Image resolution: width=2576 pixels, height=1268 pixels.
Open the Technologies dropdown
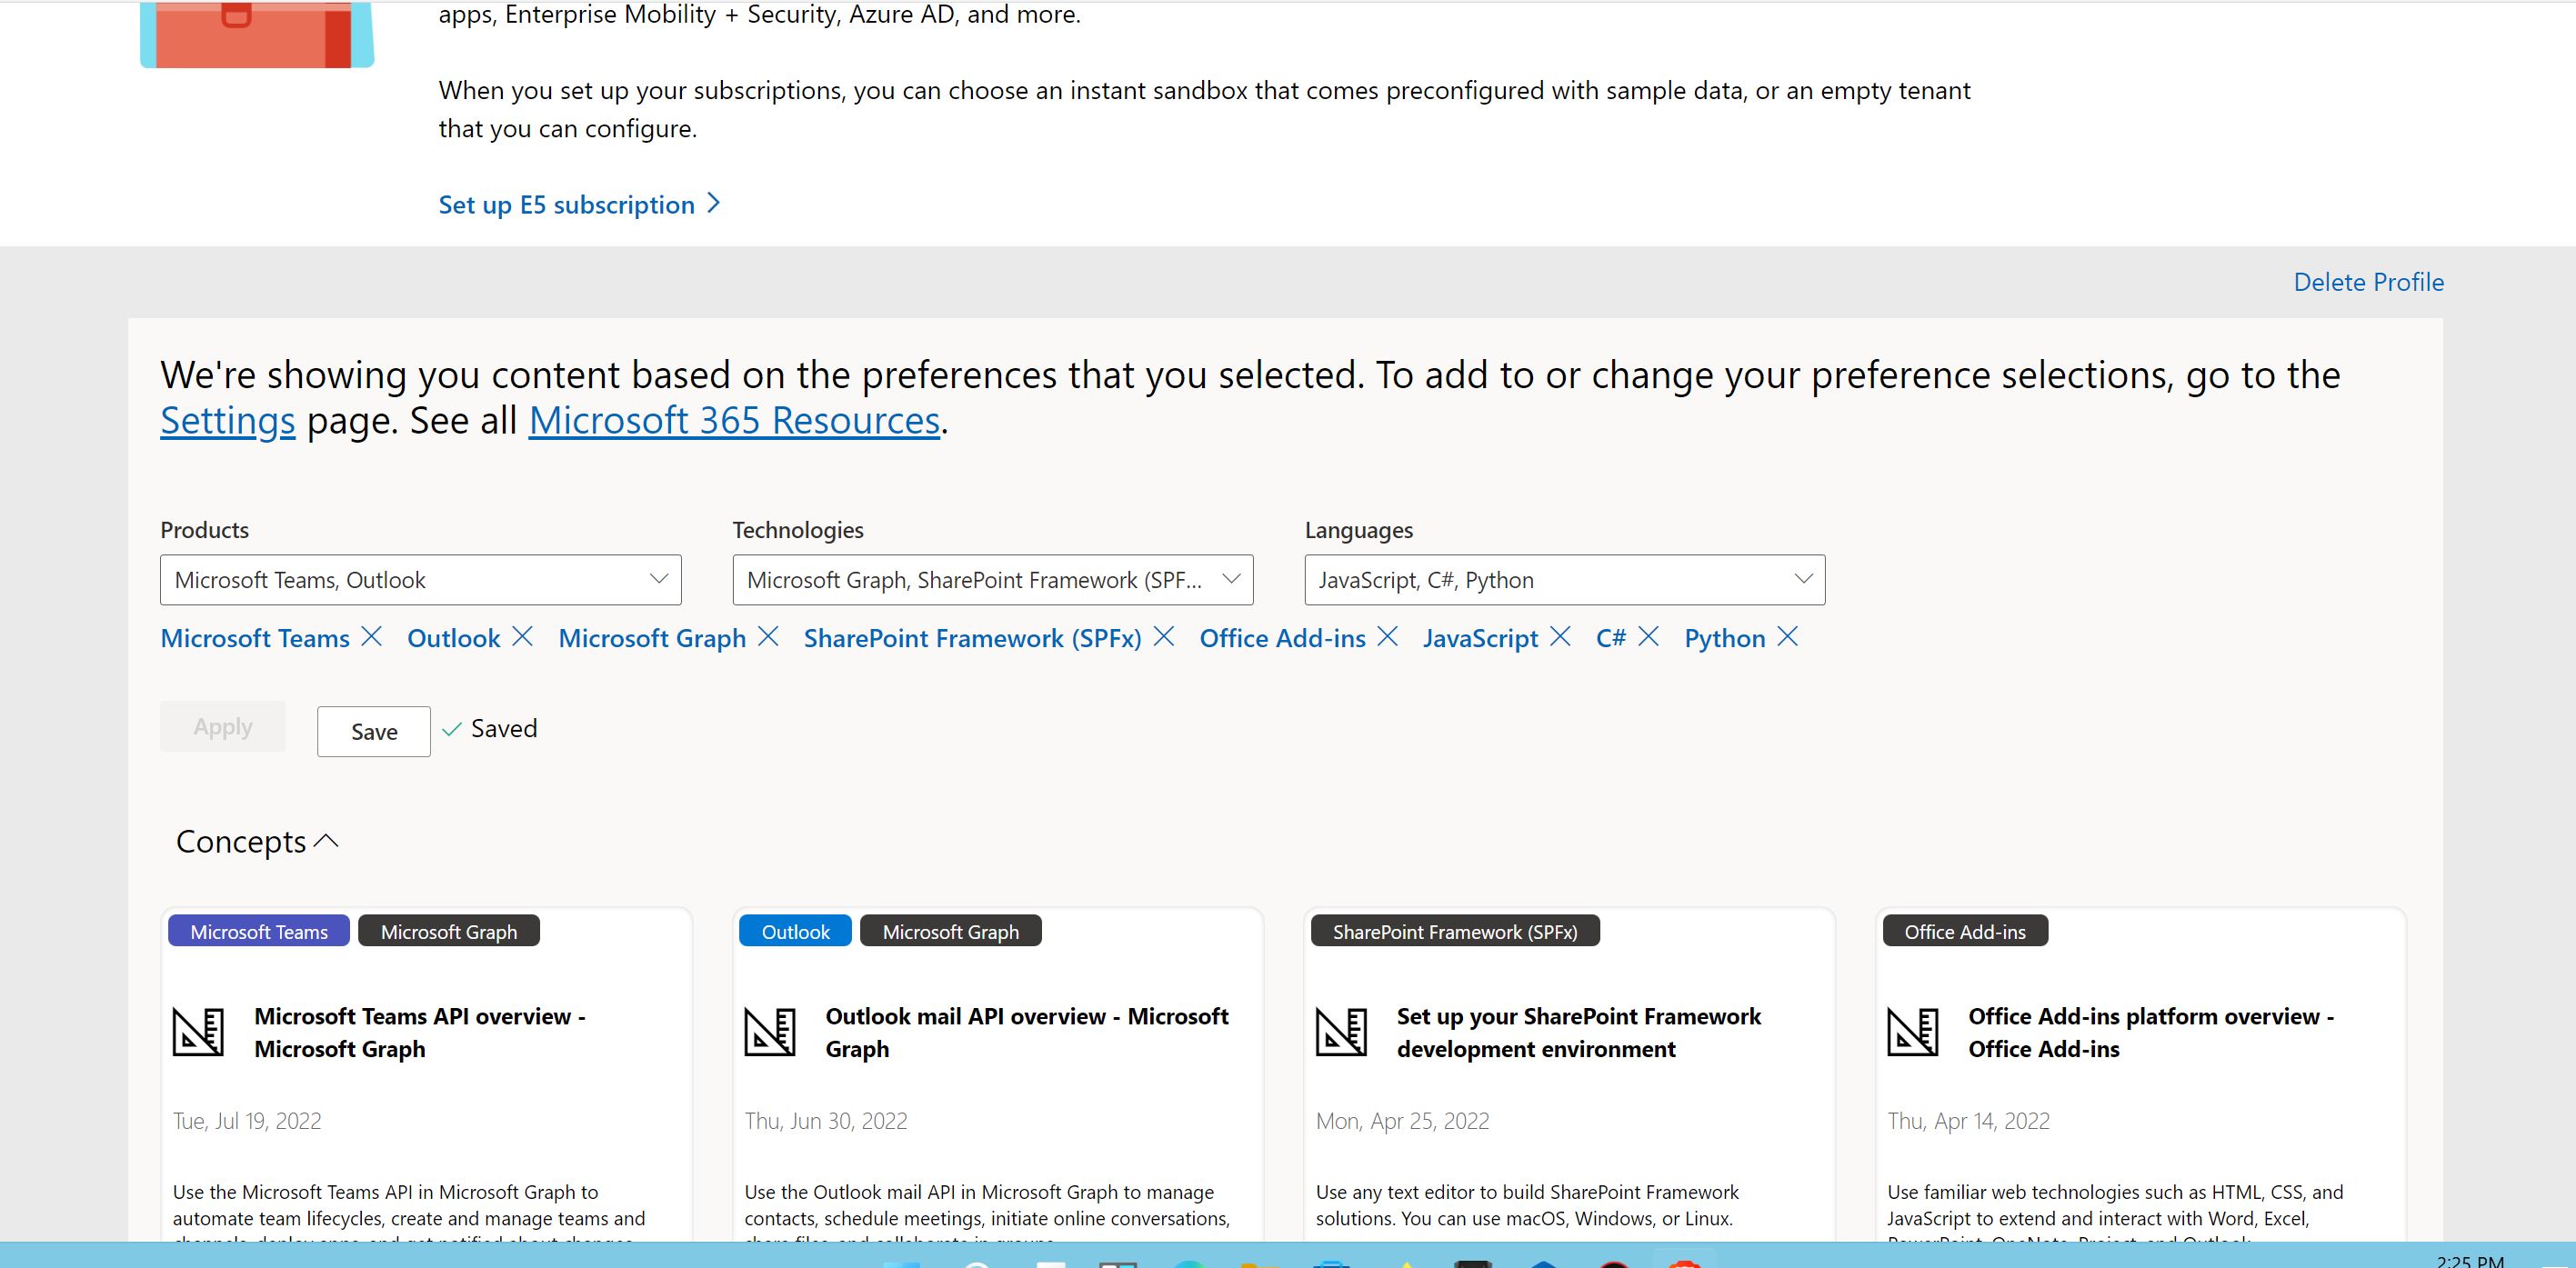point(992,580)
